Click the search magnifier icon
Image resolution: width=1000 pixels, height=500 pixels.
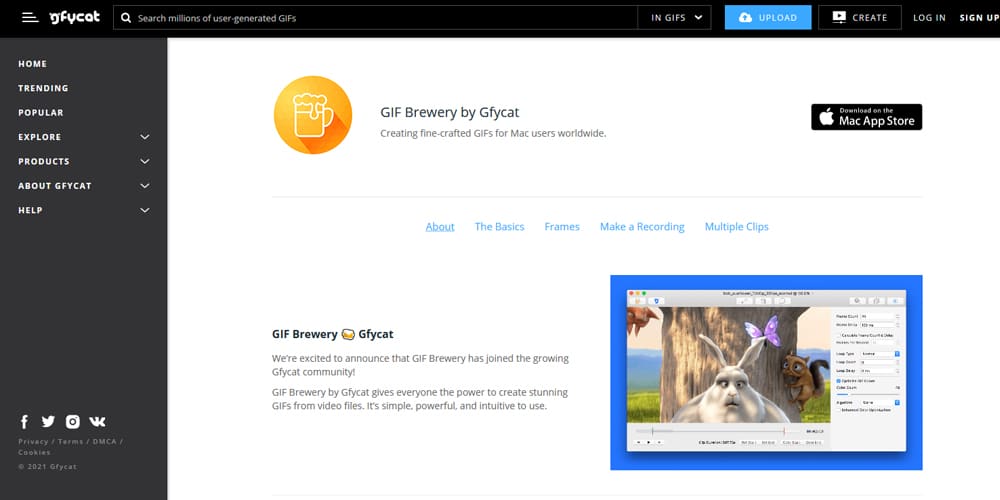(126, 18)
